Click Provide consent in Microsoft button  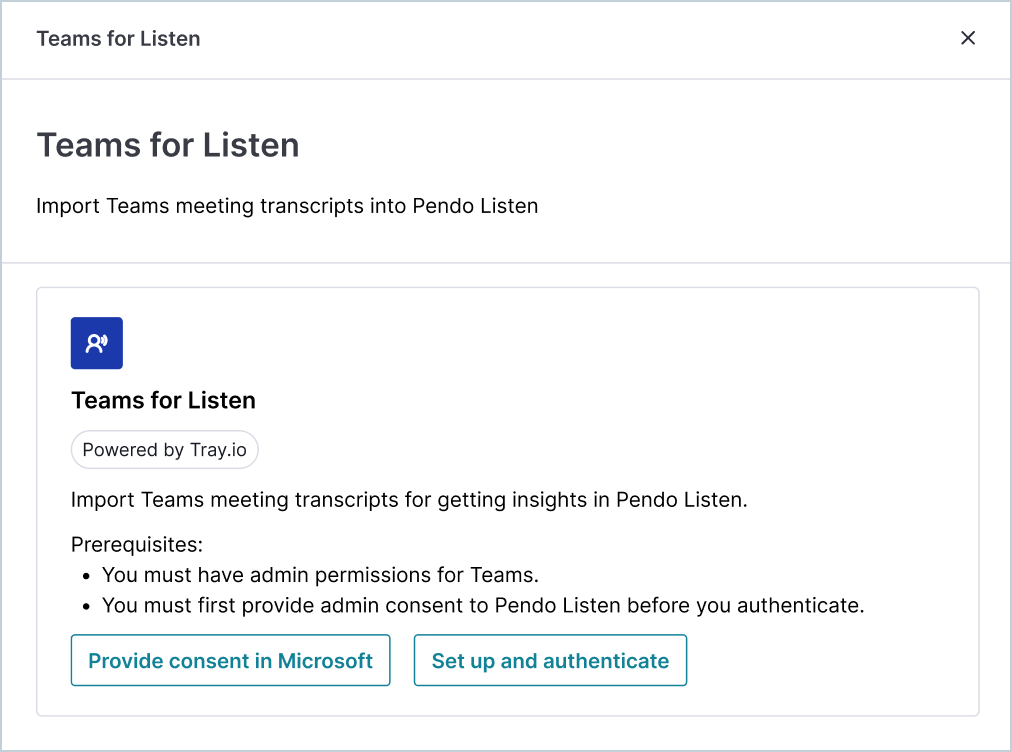pos(230,660)
